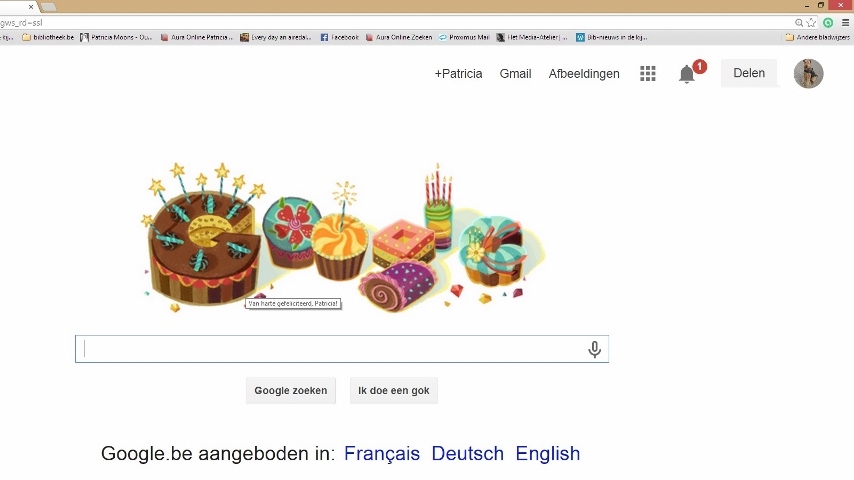Switch Google to Français

382,454
